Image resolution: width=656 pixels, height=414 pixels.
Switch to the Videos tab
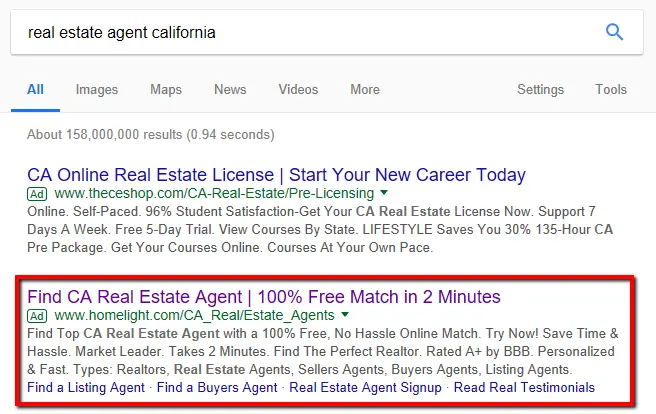(298, 90)
